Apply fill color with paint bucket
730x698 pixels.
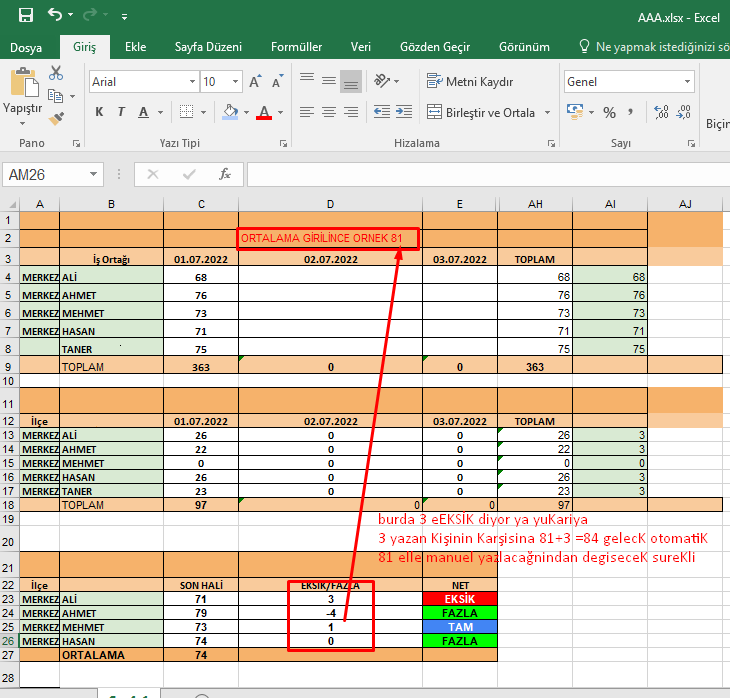230,112
